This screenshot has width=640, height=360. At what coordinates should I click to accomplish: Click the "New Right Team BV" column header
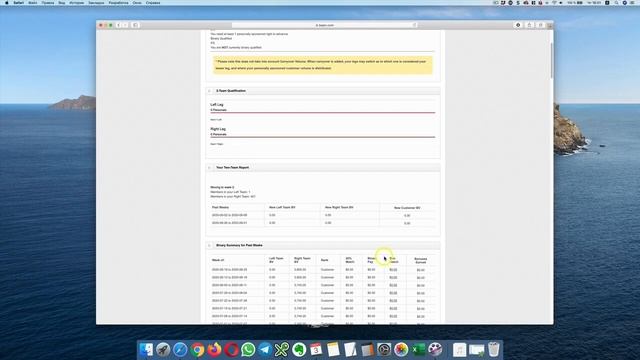[339, 207]
